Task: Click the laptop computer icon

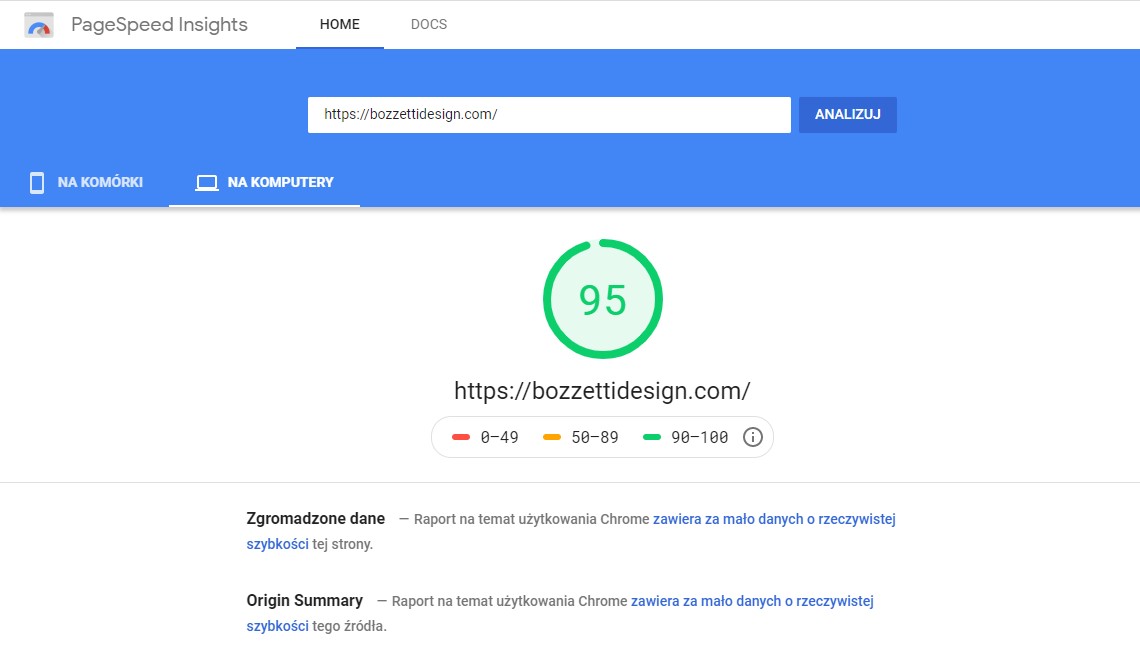Action: pyautogui.click(x=206, y=183)
